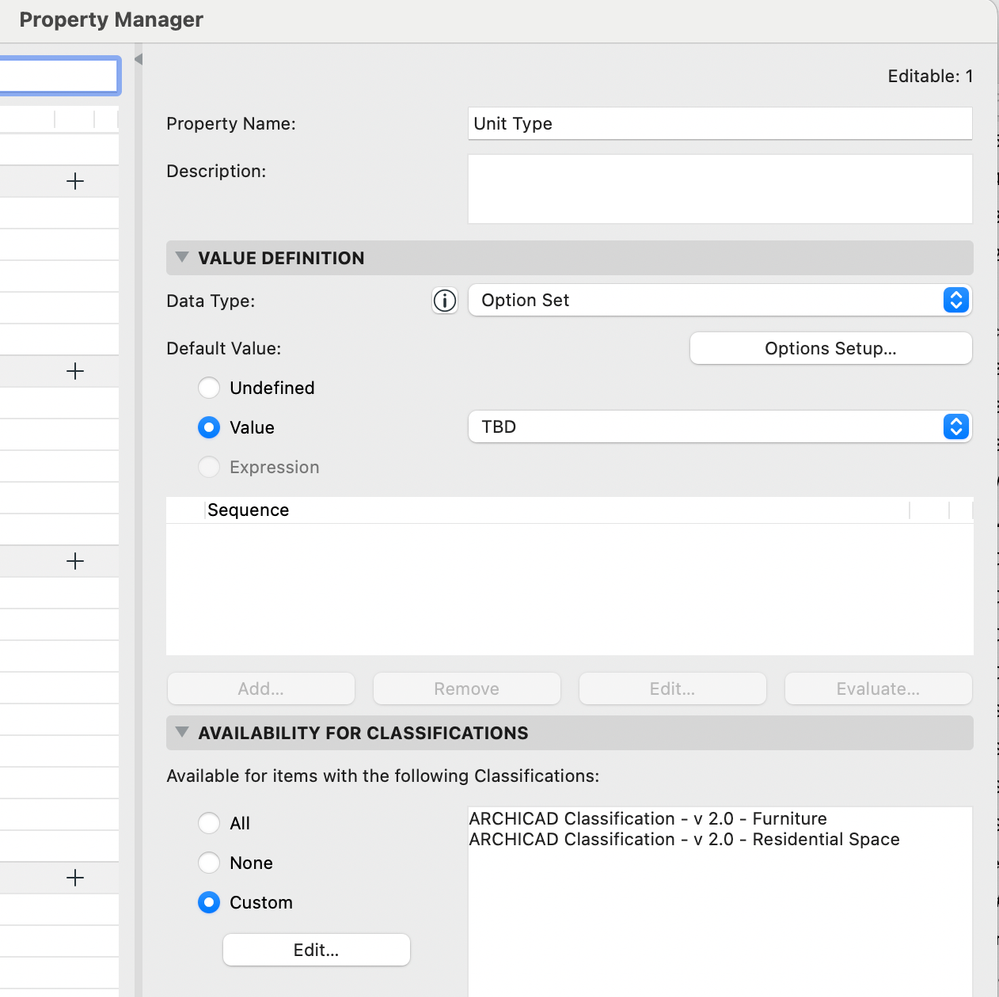Select the Undefined default value option

[209, 388]
